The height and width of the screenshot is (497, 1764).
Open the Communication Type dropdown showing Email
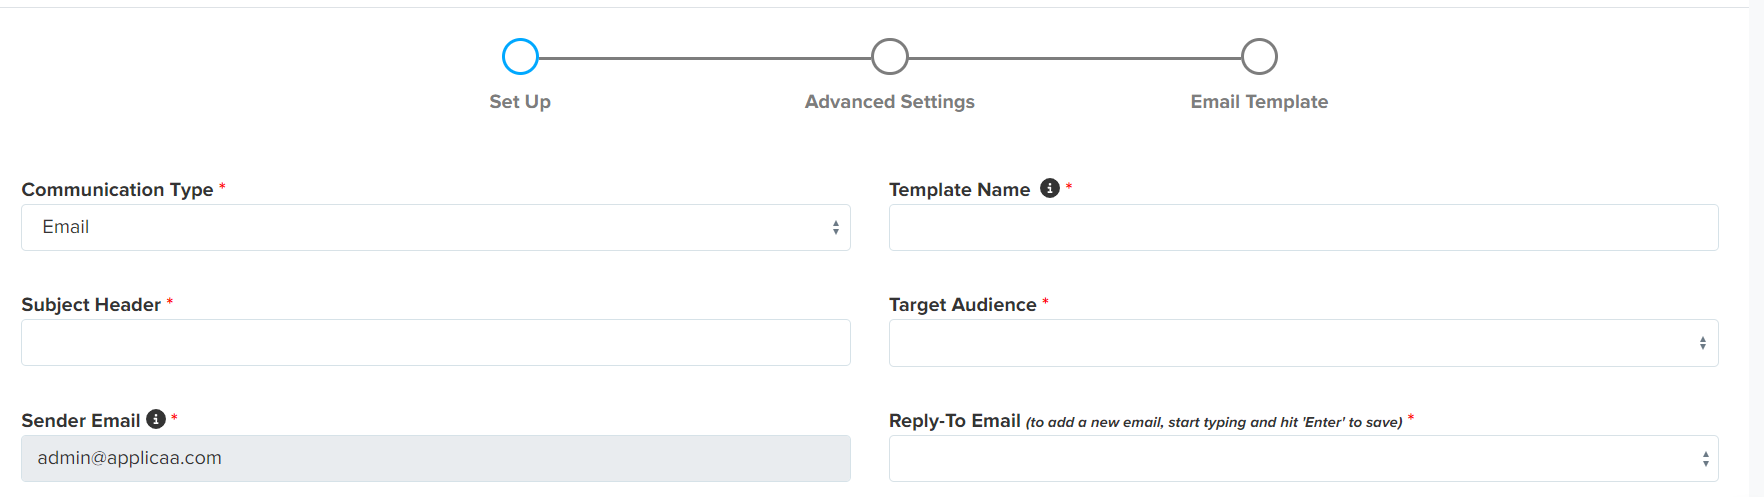coord(435,228)
